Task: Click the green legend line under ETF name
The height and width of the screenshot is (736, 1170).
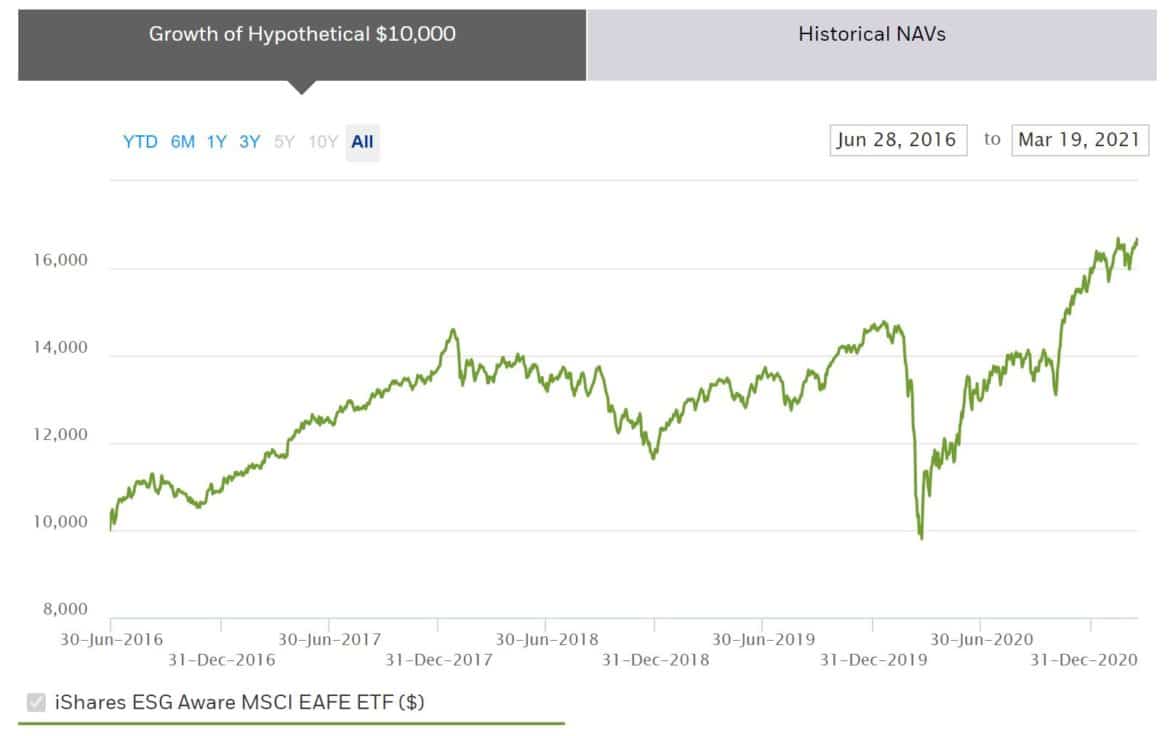Action: [x=291, y=722]
